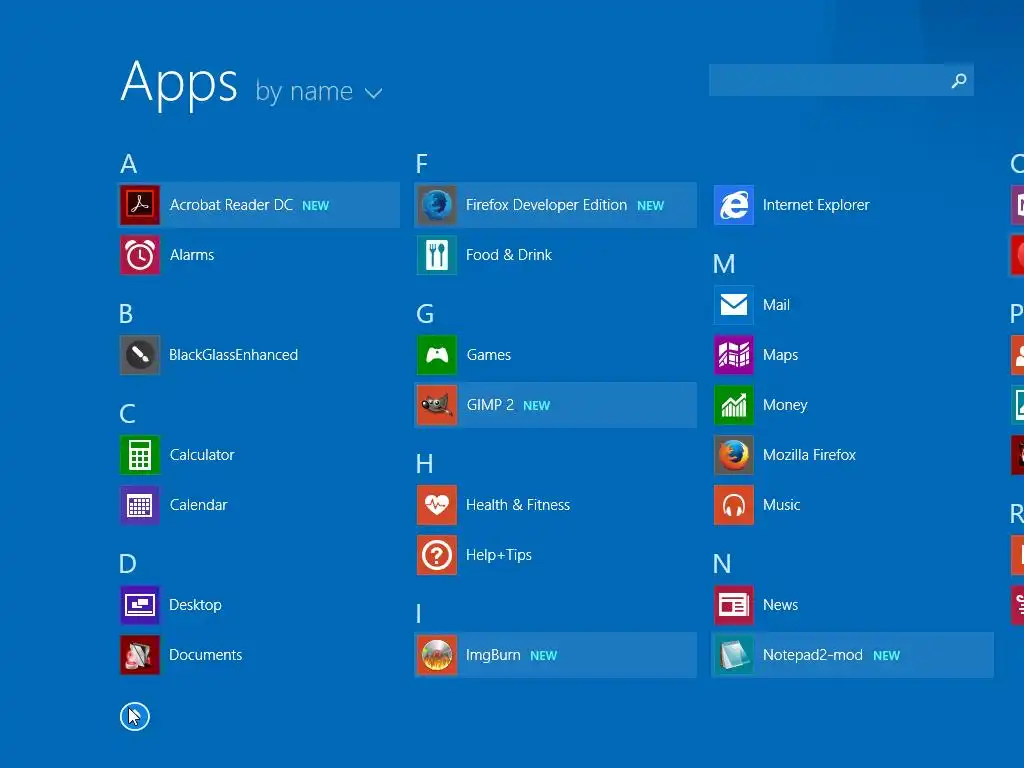Open the Desktop tile icon
Viewport: 1024px width, 768px height.
coord(140,605)
